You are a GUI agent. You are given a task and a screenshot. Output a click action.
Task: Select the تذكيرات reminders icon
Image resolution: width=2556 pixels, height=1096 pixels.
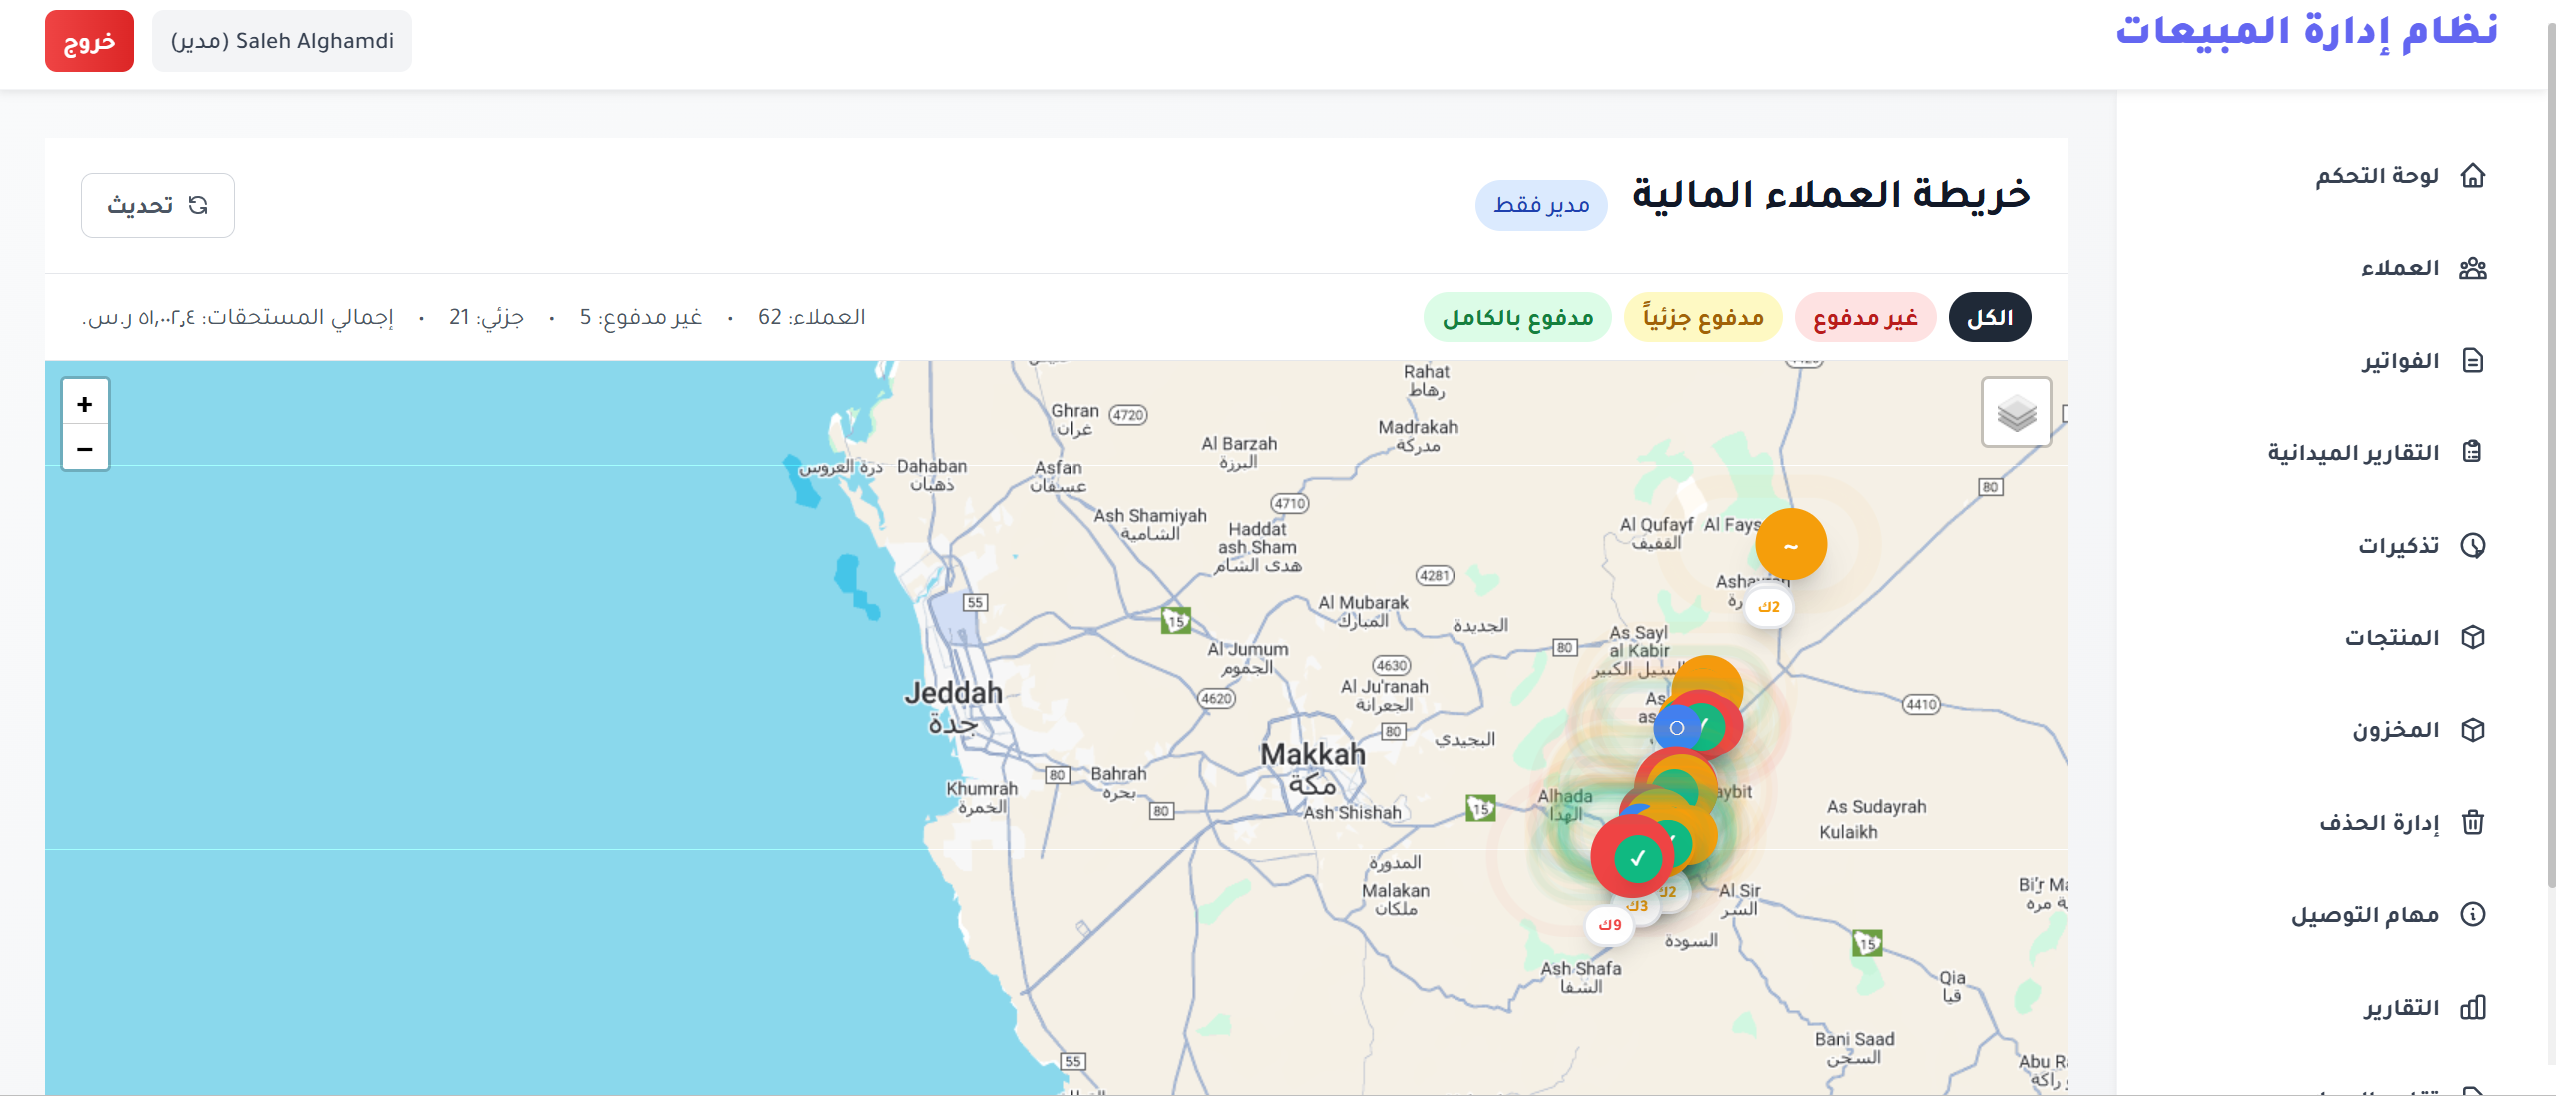[x=2473, y=545]
